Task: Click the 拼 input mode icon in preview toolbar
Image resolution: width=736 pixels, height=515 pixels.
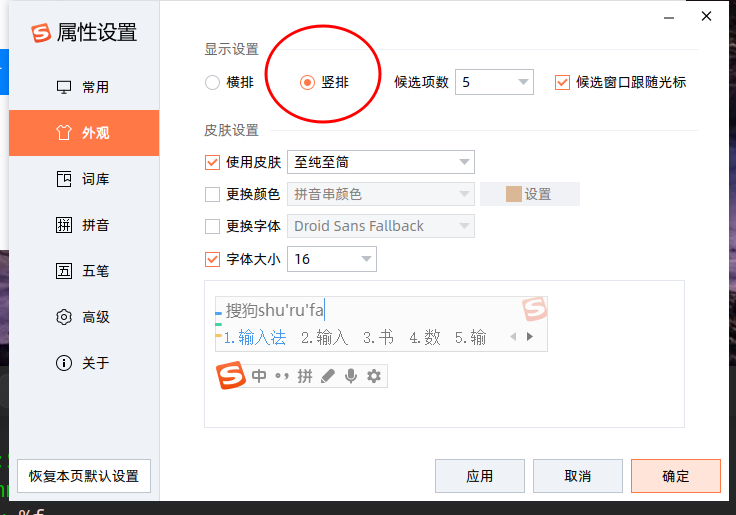Action: [x=305, y=376]
